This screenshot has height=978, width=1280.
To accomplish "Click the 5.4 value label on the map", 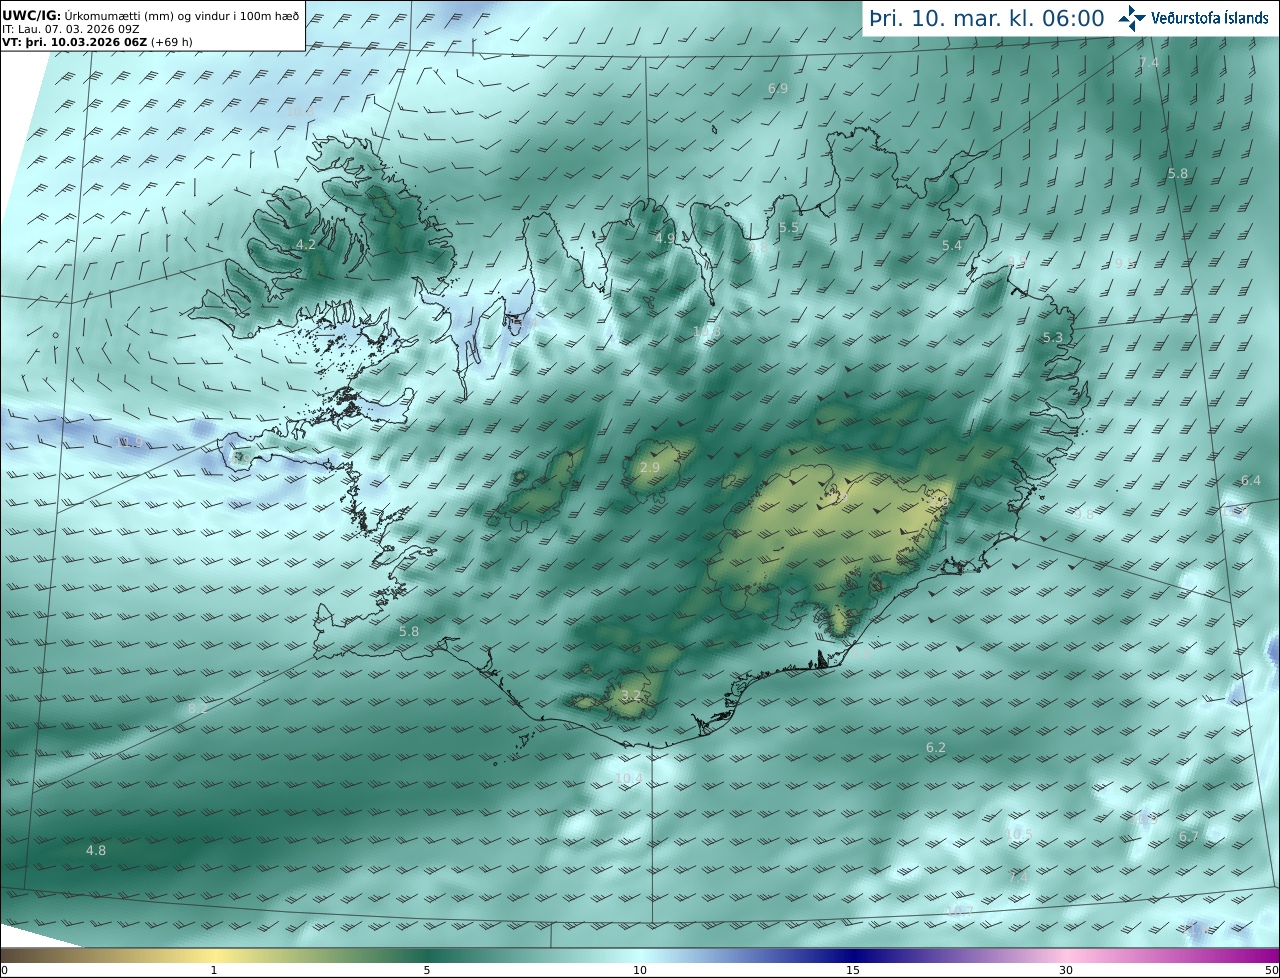I will click(x=952, y=246).
